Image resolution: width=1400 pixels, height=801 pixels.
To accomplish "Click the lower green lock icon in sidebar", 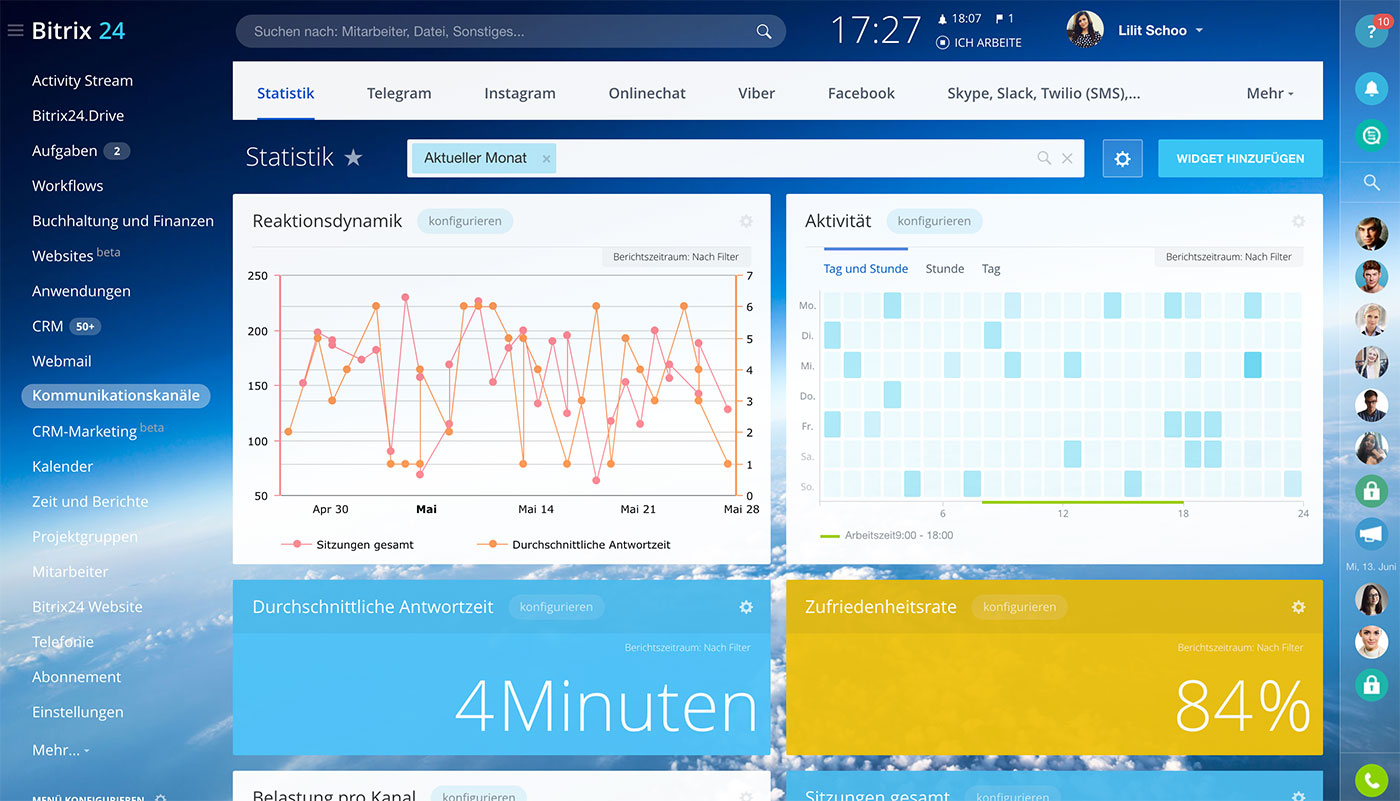I will pyautogui.click(x=1371, y=685).
